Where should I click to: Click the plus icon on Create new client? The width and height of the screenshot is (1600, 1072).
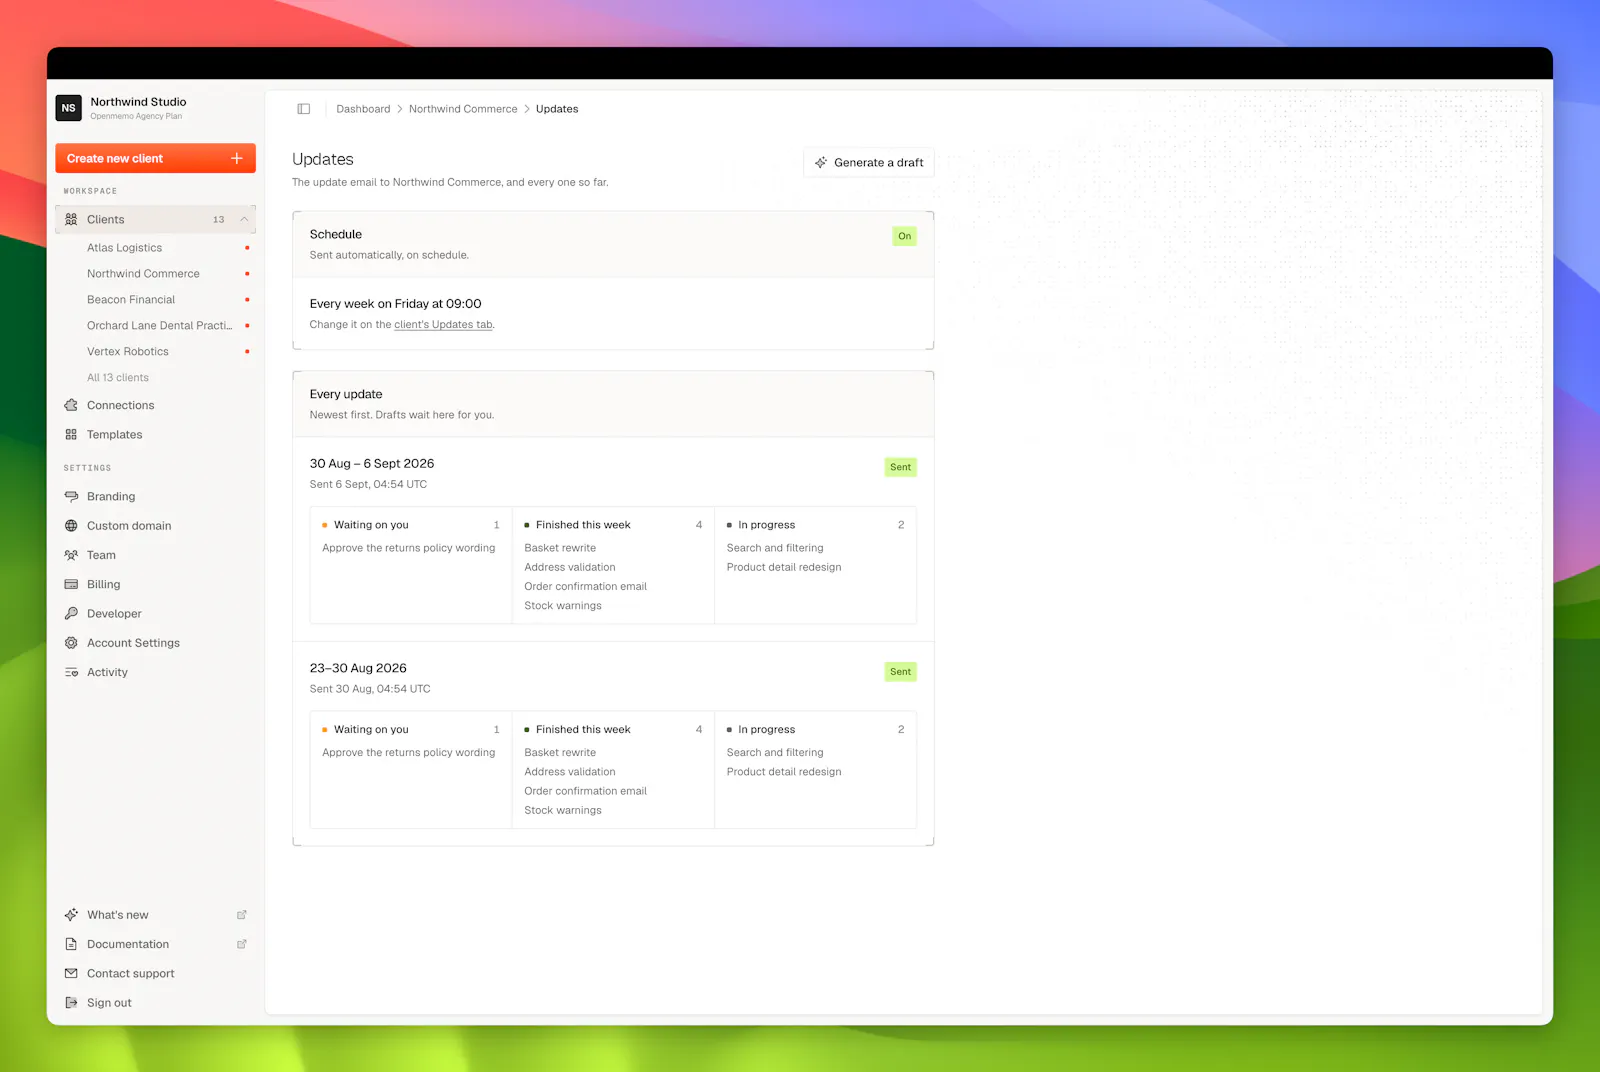tap(237, 159)
